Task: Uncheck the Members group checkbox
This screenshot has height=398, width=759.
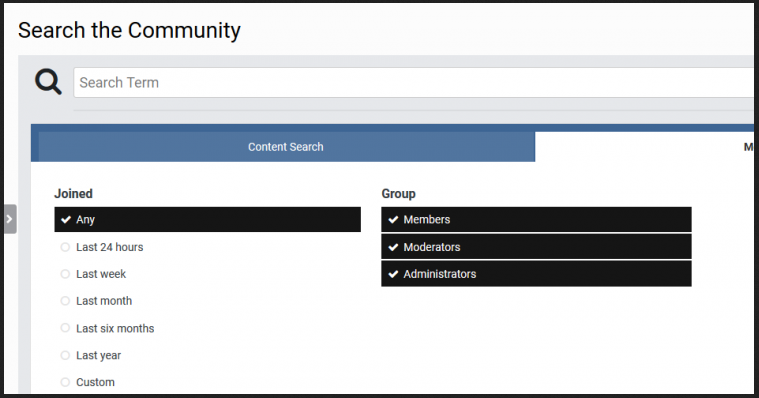Action: [536, 220]
